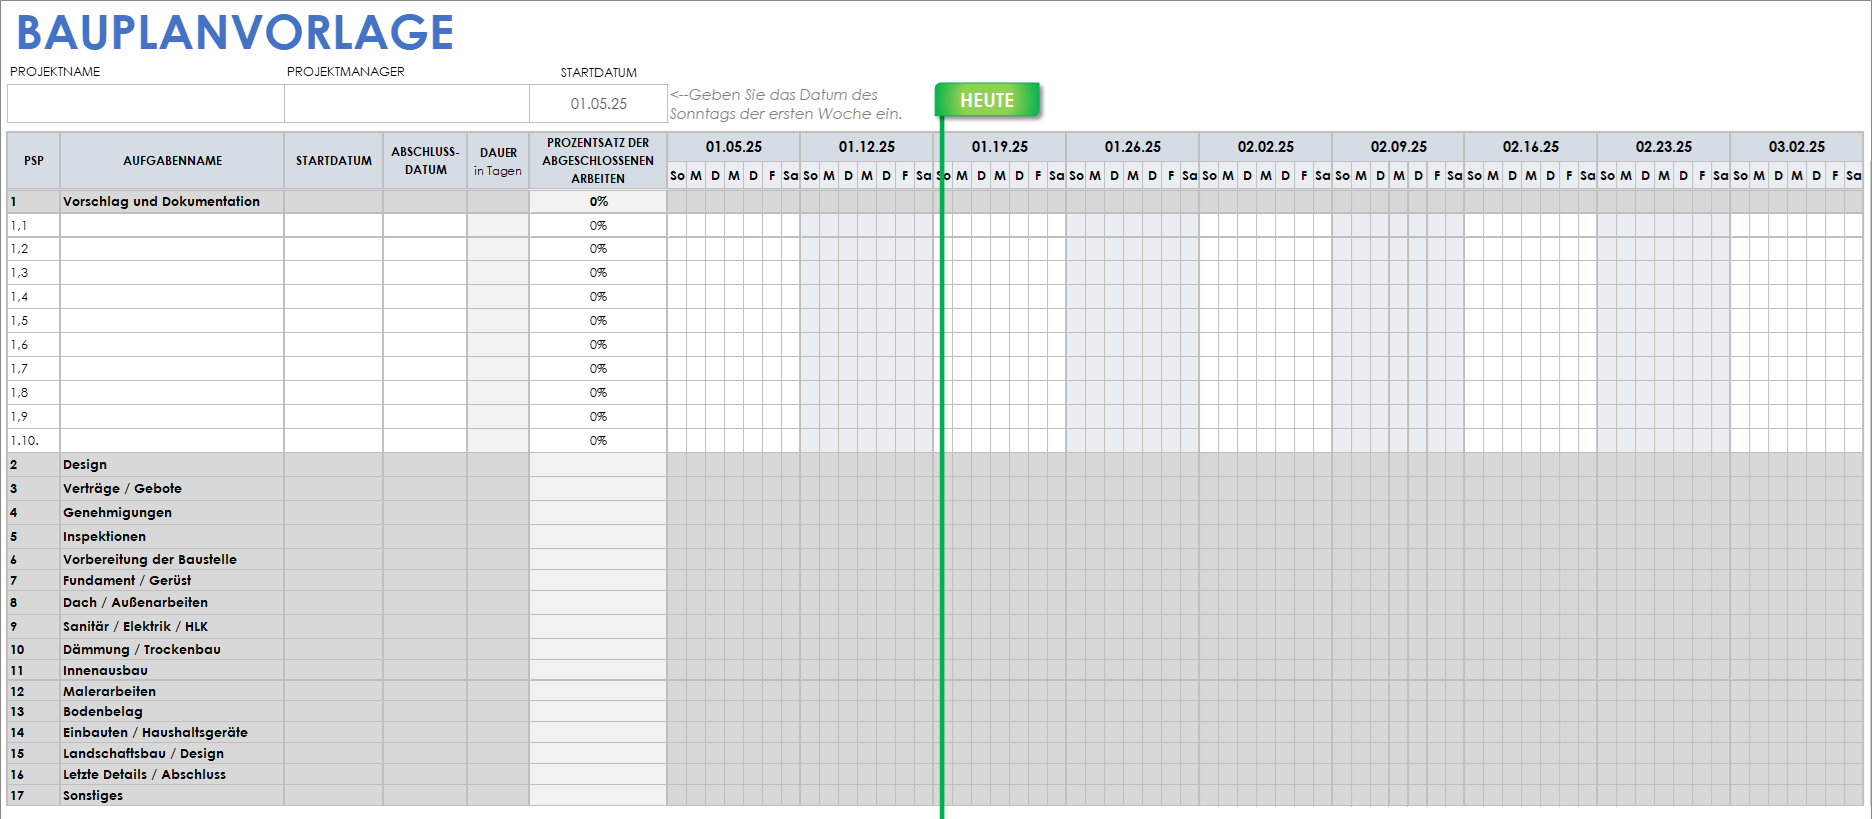The height and width of the screenshot is (819, 1872).
Task: Select the Projektname input field
Action: pos(146,103)
